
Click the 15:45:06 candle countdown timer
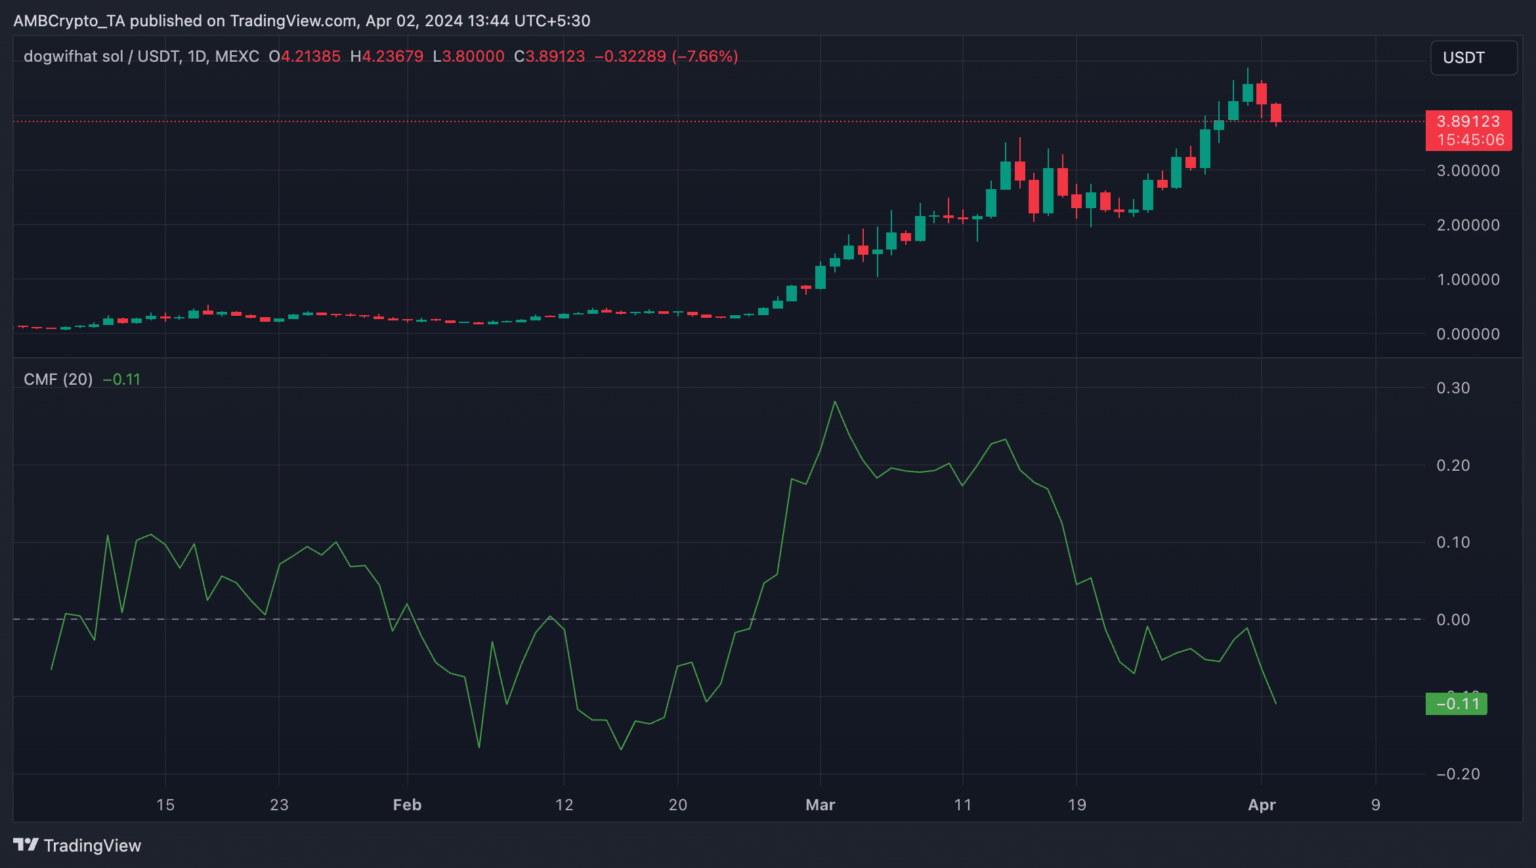coord(1468,140)
